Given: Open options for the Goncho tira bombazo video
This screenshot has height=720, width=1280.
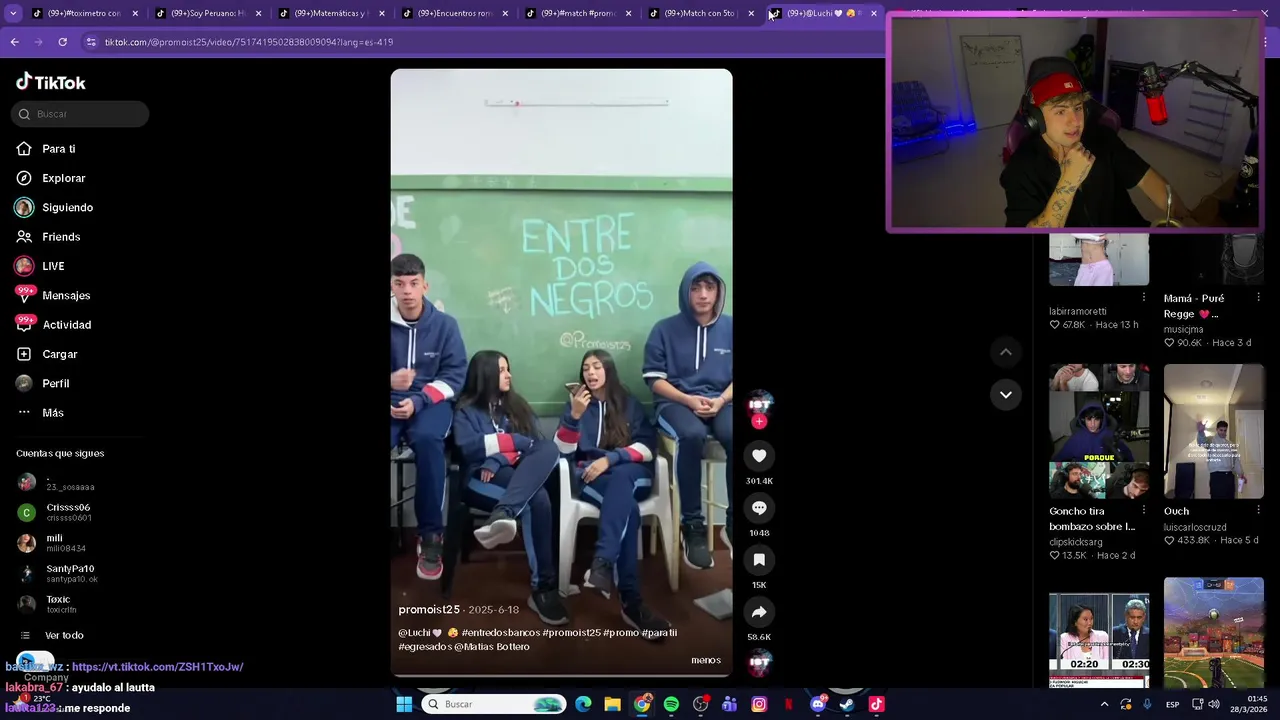Looking at the screenshot, I should tap(1144, 510).
